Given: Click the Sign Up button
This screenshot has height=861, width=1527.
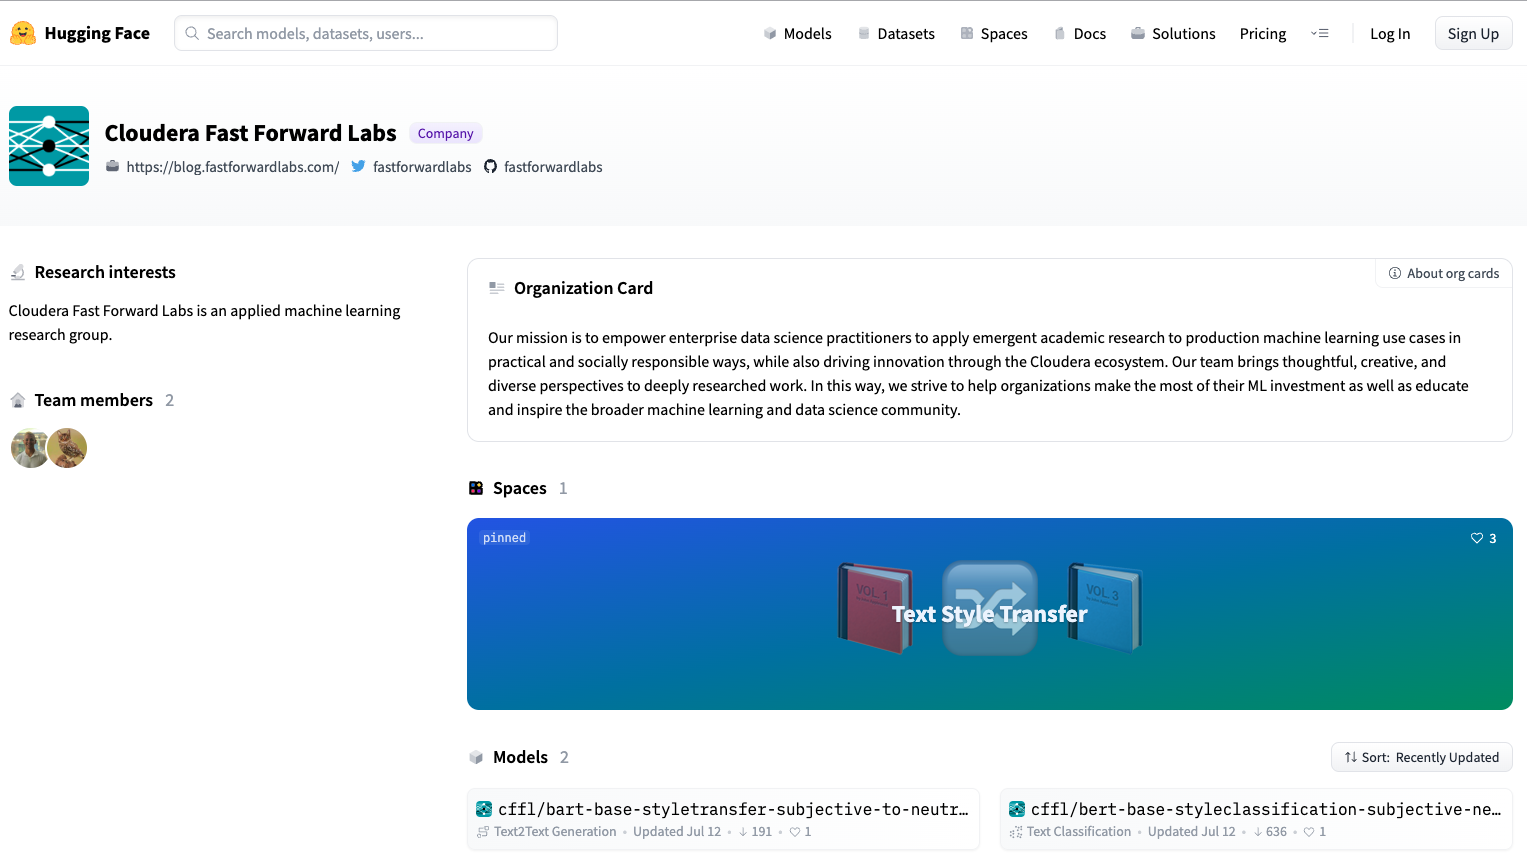Looking at the screenshot, I should pyautogui.click(x=1473, y=33).
